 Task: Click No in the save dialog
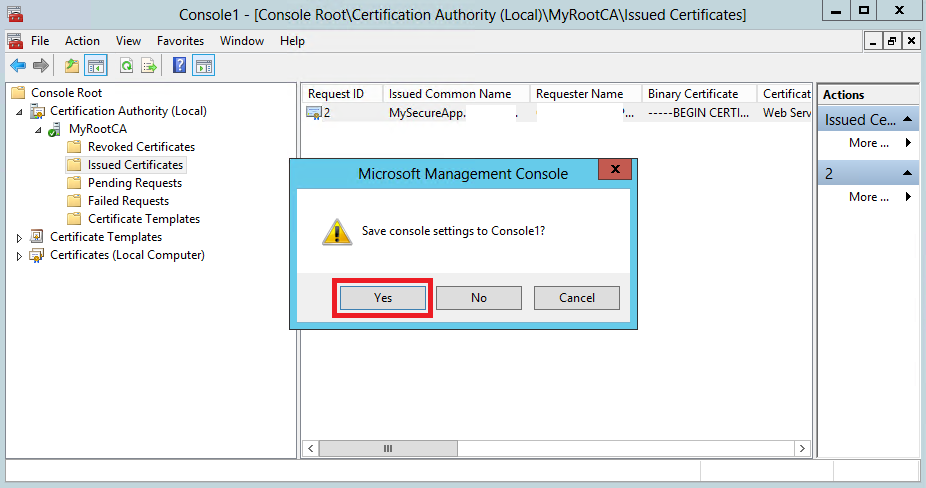[x=479, y=298]
